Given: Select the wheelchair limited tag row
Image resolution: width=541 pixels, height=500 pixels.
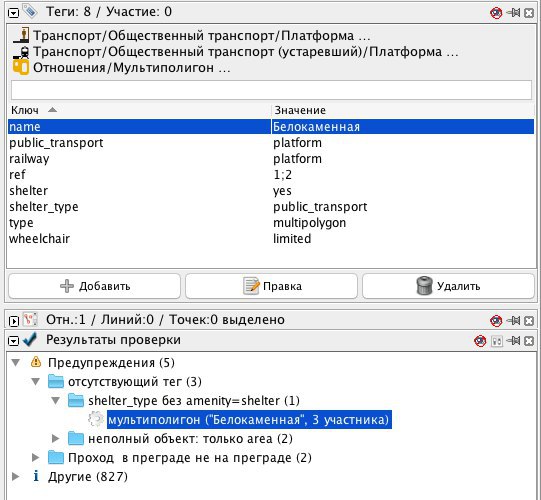Looking at the screenshot, I should click(x=271, y=238).
